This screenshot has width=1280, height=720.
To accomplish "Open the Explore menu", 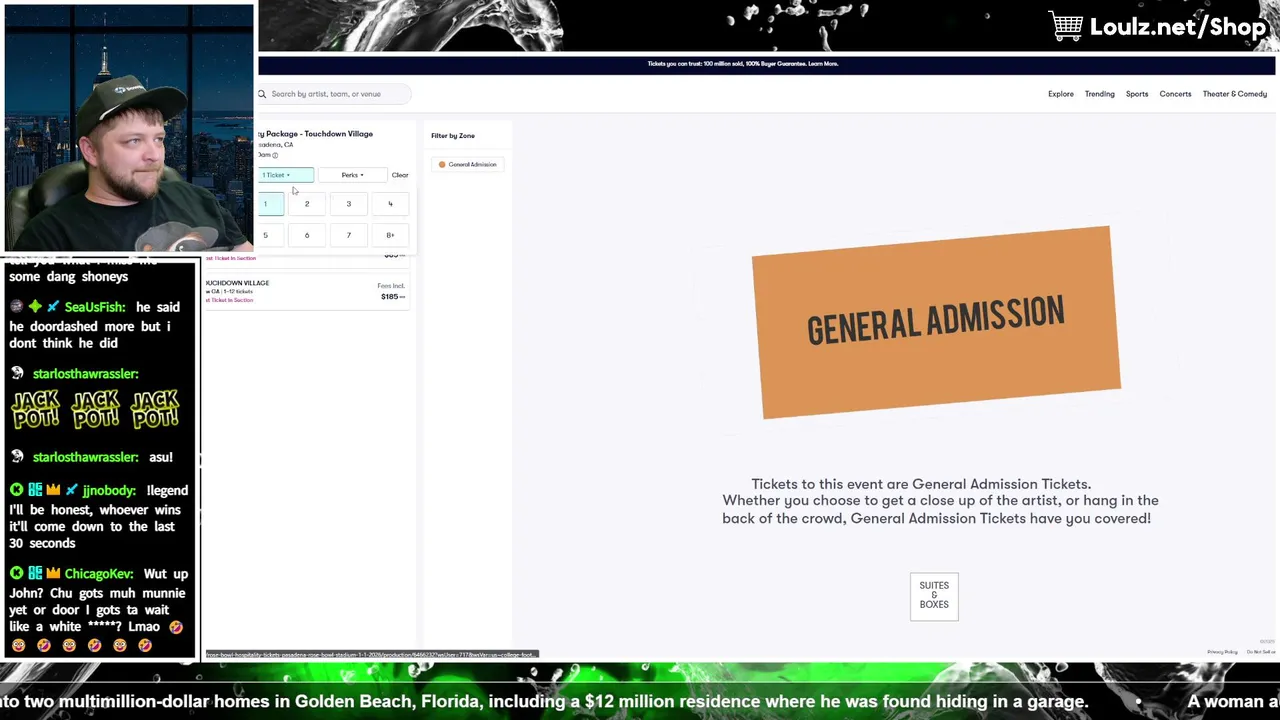I will 1060,94.
